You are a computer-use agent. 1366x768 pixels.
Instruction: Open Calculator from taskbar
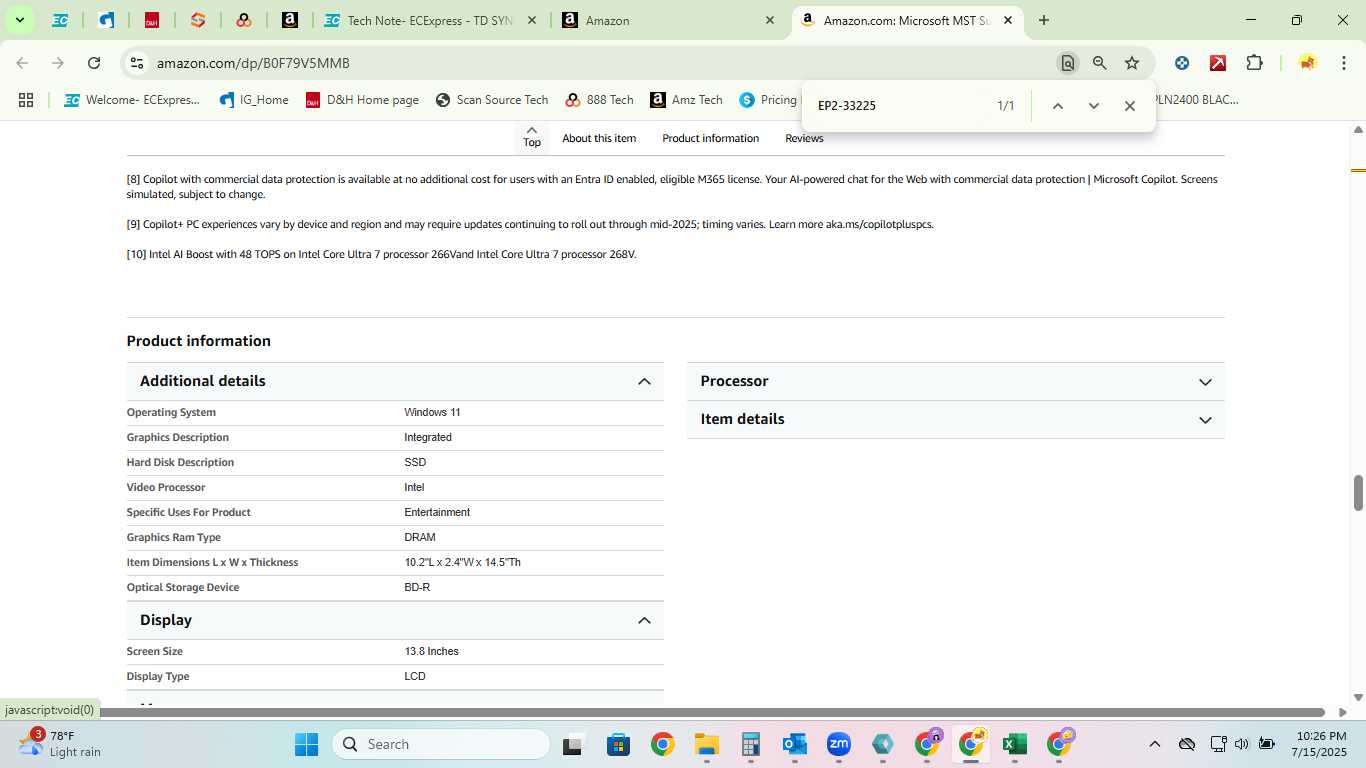[751, 744]
